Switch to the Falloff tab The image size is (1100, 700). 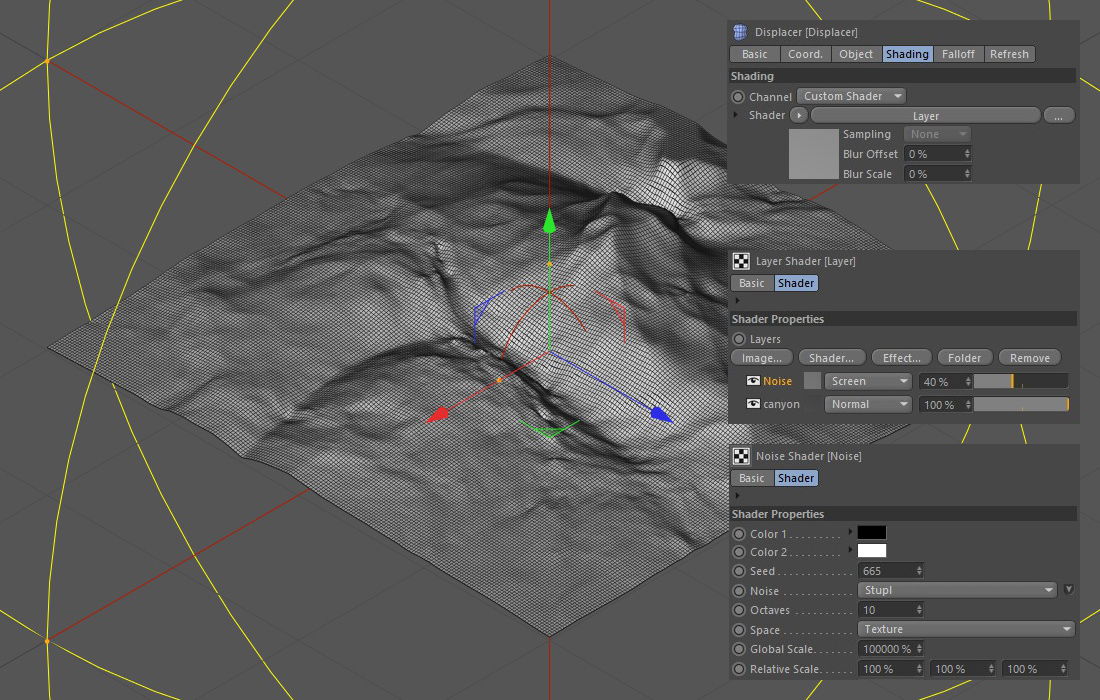[x=958, y=54]
